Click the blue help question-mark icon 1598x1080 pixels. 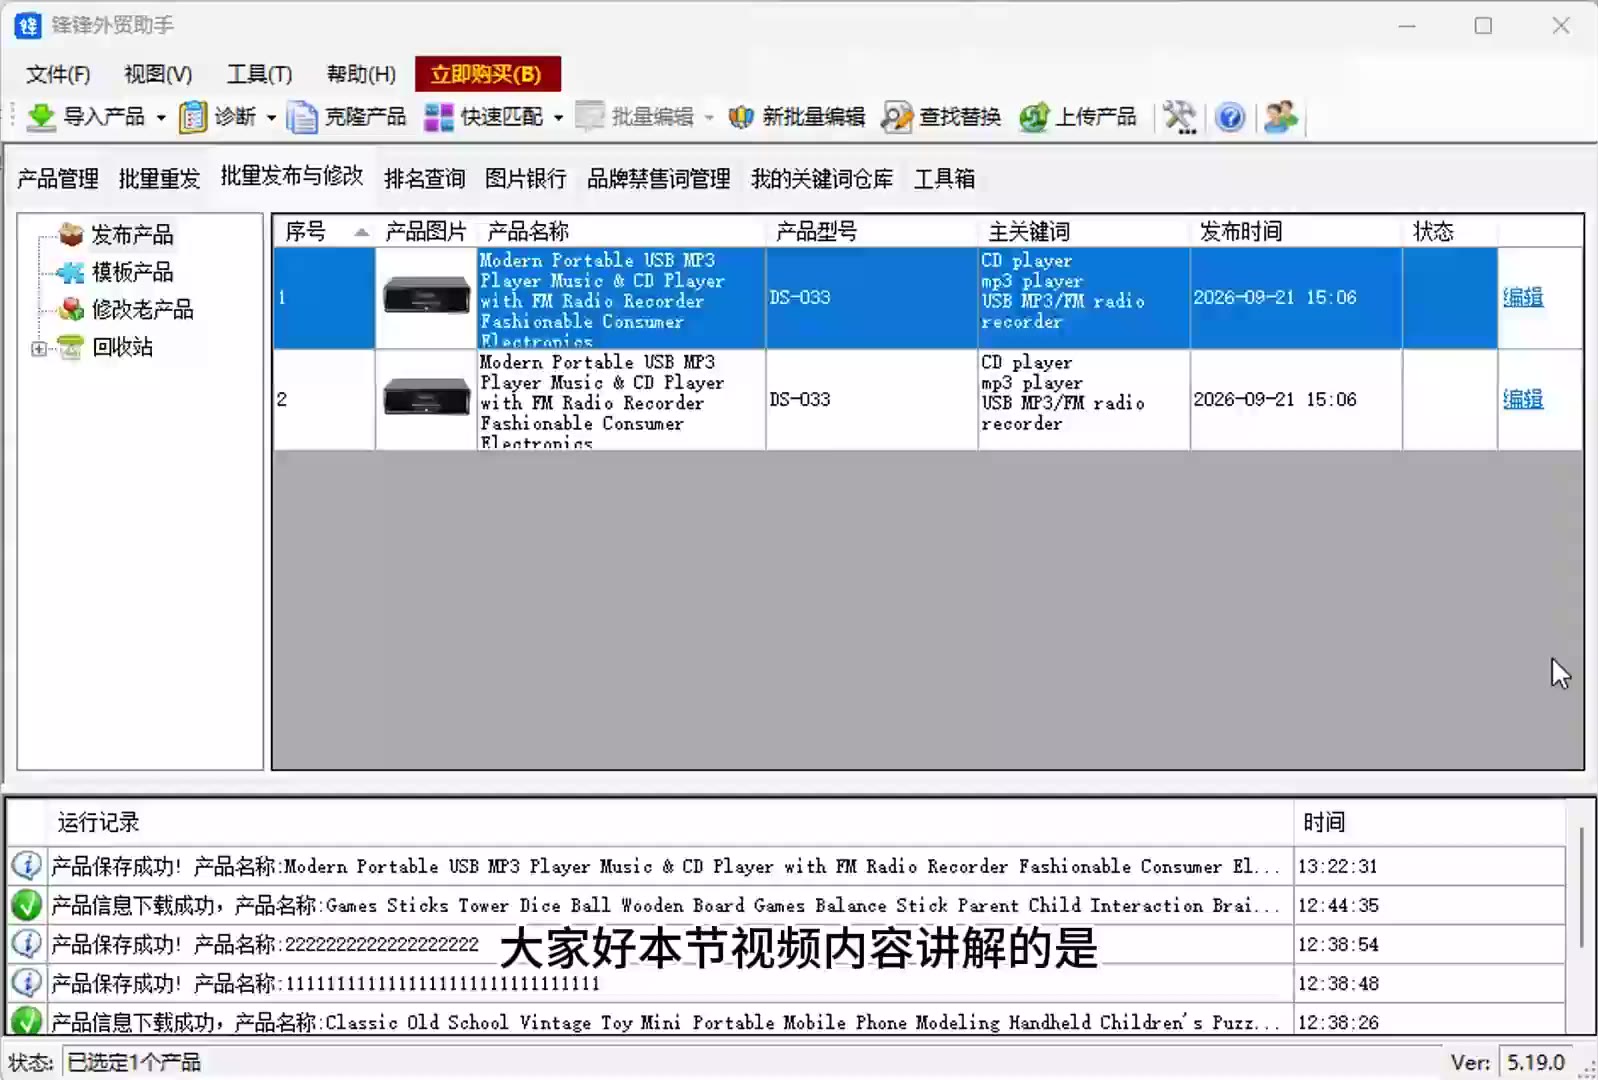pyautogui.click(x=1230, y=117)
